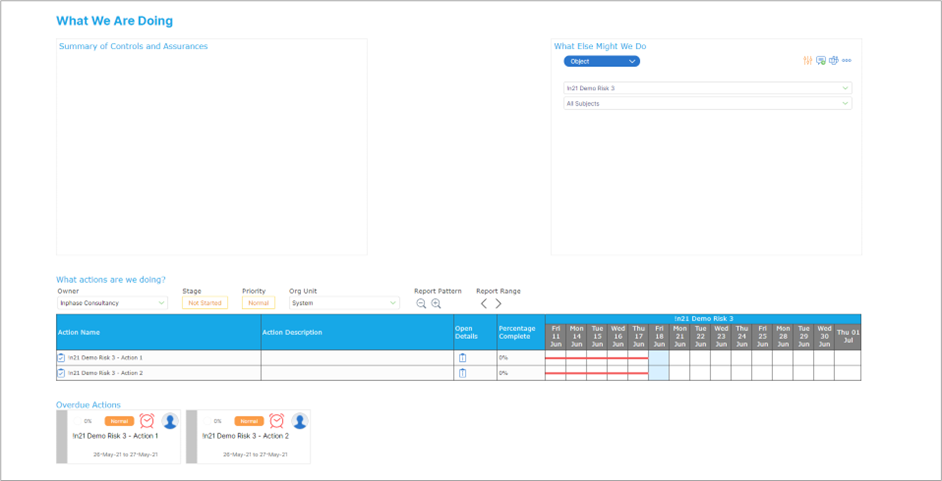Click the Action Name column header
This screenshot has width=942, height=481.
coord(159,332)
